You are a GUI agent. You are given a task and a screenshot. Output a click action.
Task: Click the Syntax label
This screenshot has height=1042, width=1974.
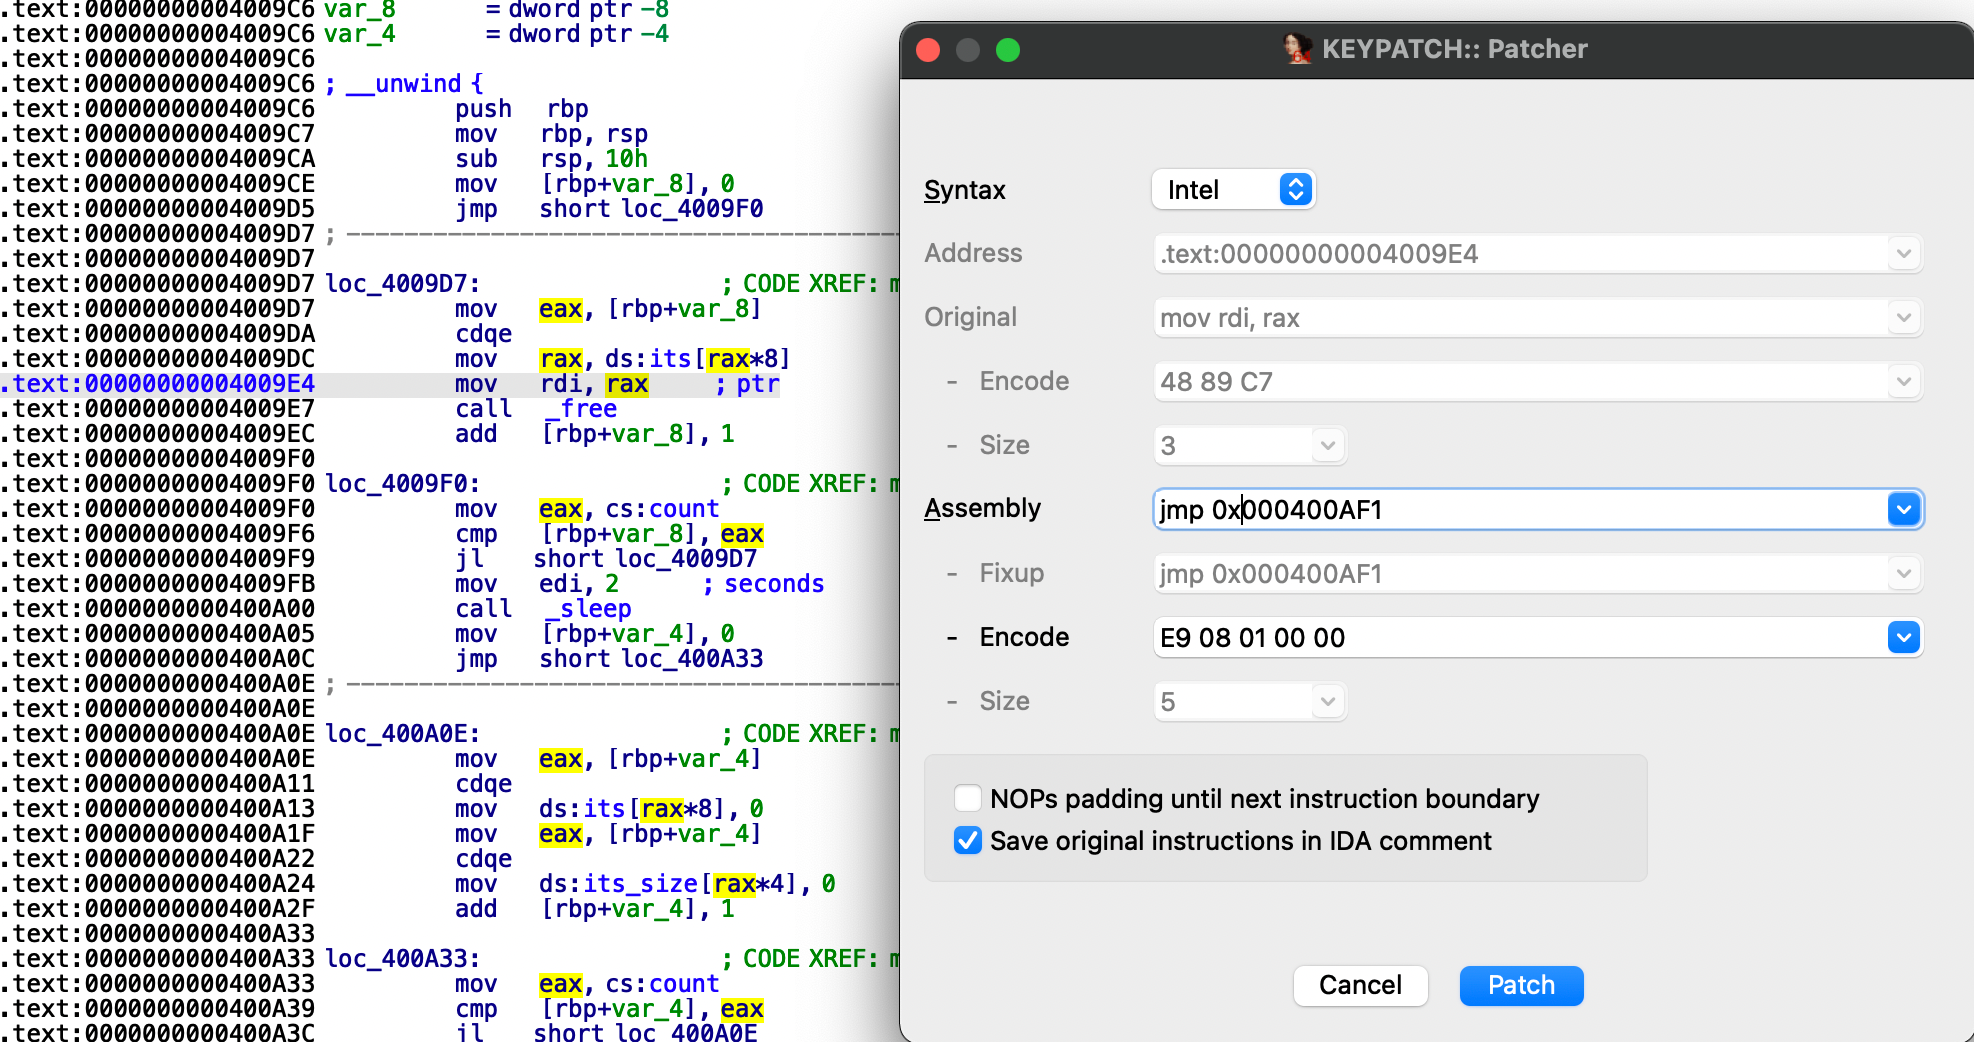(965, 190)
